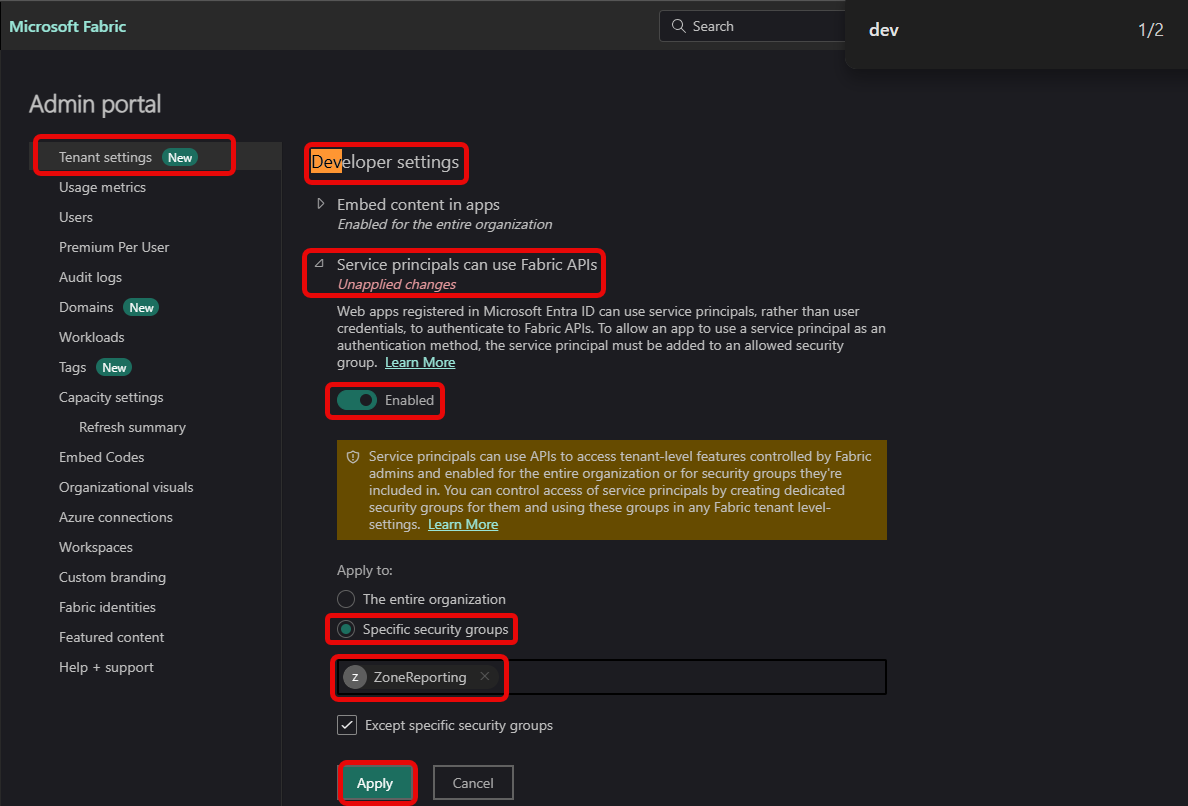
Task: Go to Users section
Action: (76, 217)
